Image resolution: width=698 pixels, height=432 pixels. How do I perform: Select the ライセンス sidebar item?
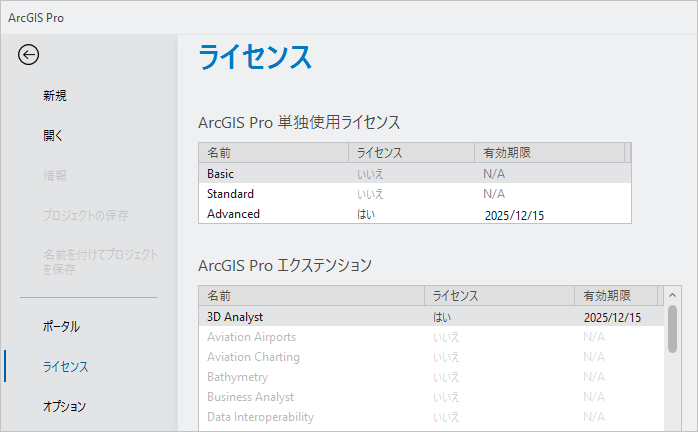65,367
